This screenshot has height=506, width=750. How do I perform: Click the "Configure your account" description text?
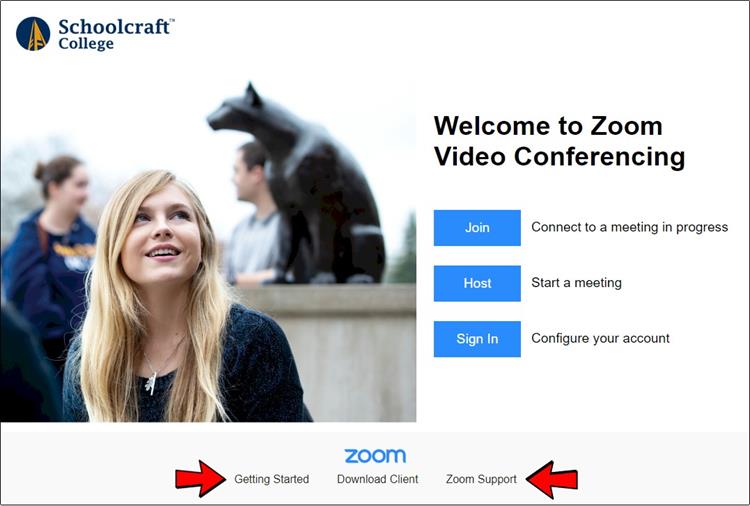point(600,338)
